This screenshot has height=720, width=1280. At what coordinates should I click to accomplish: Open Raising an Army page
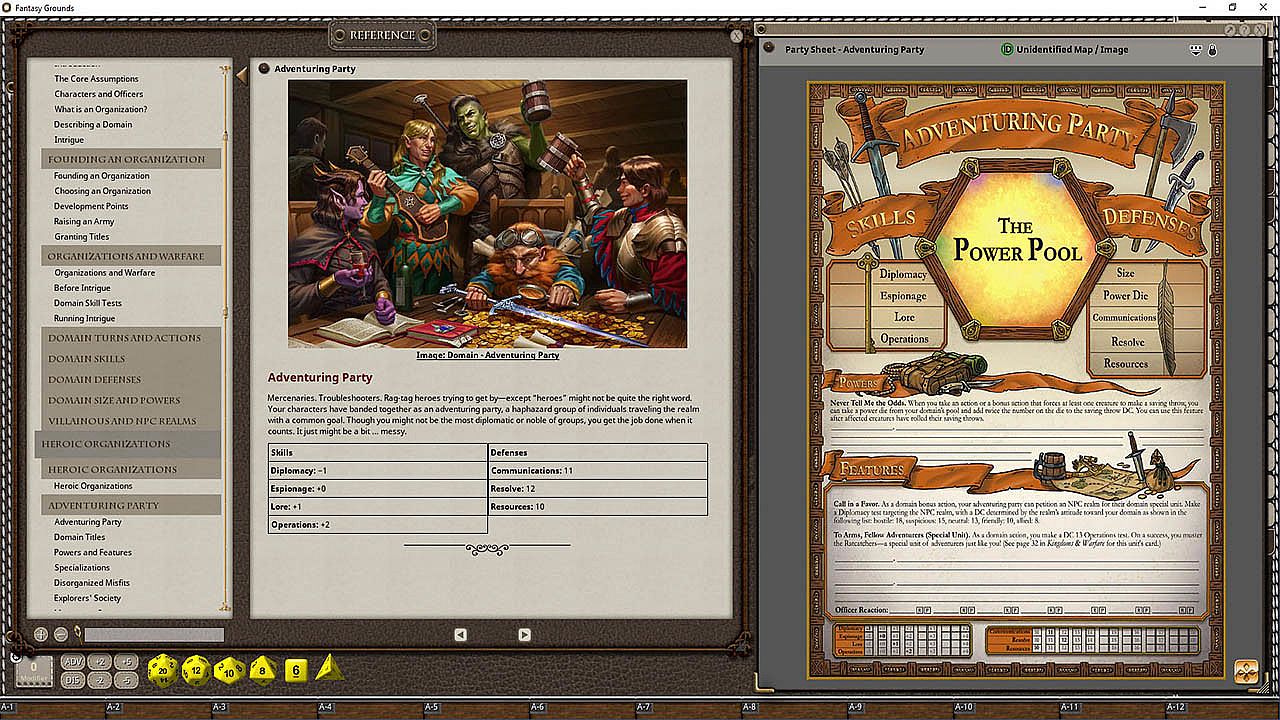coord(84,222)
